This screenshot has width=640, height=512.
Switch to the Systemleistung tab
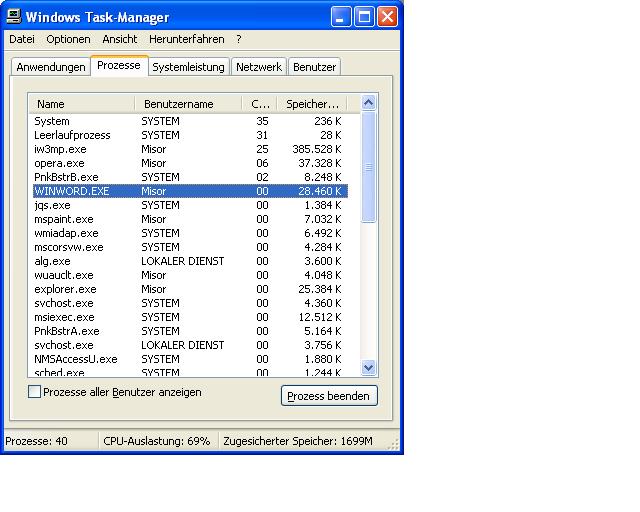point(188,67)
